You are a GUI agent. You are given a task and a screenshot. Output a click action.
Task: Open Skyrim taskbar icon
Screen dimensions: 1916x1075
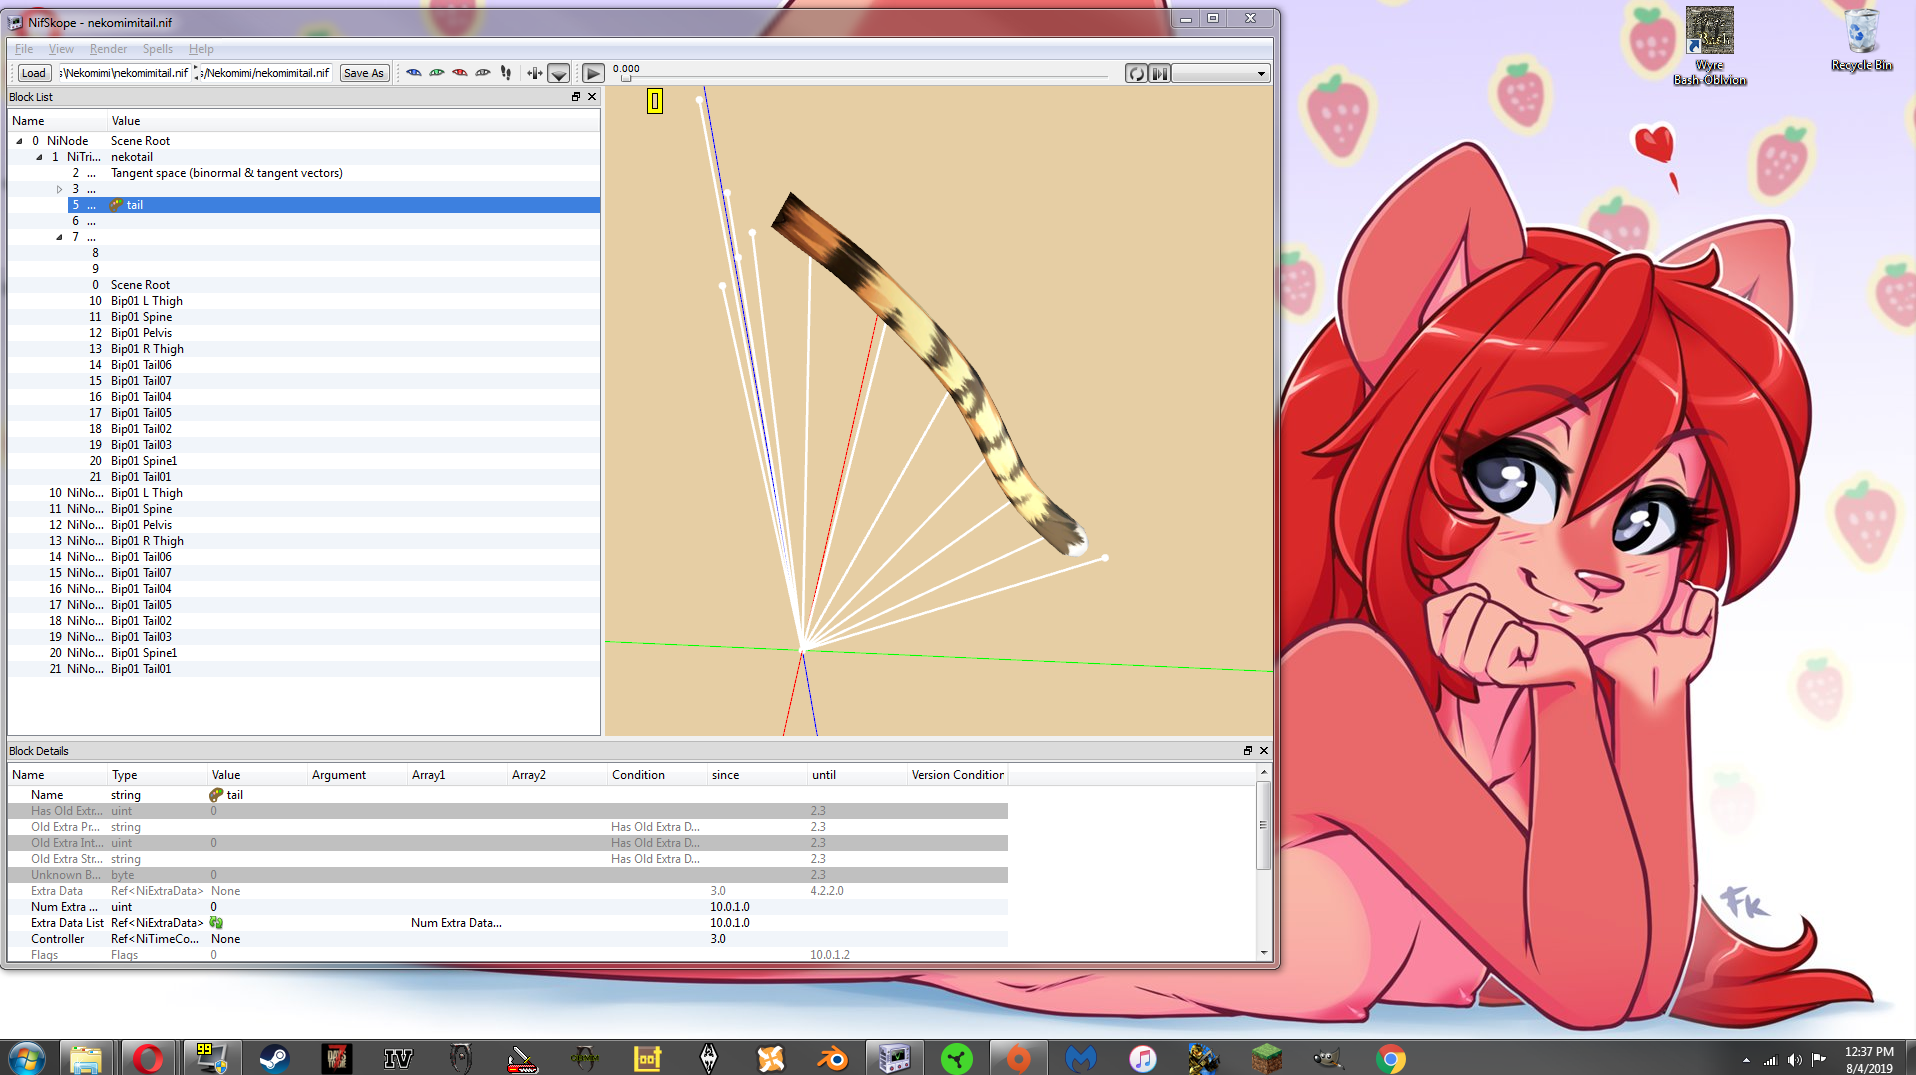709,1058
